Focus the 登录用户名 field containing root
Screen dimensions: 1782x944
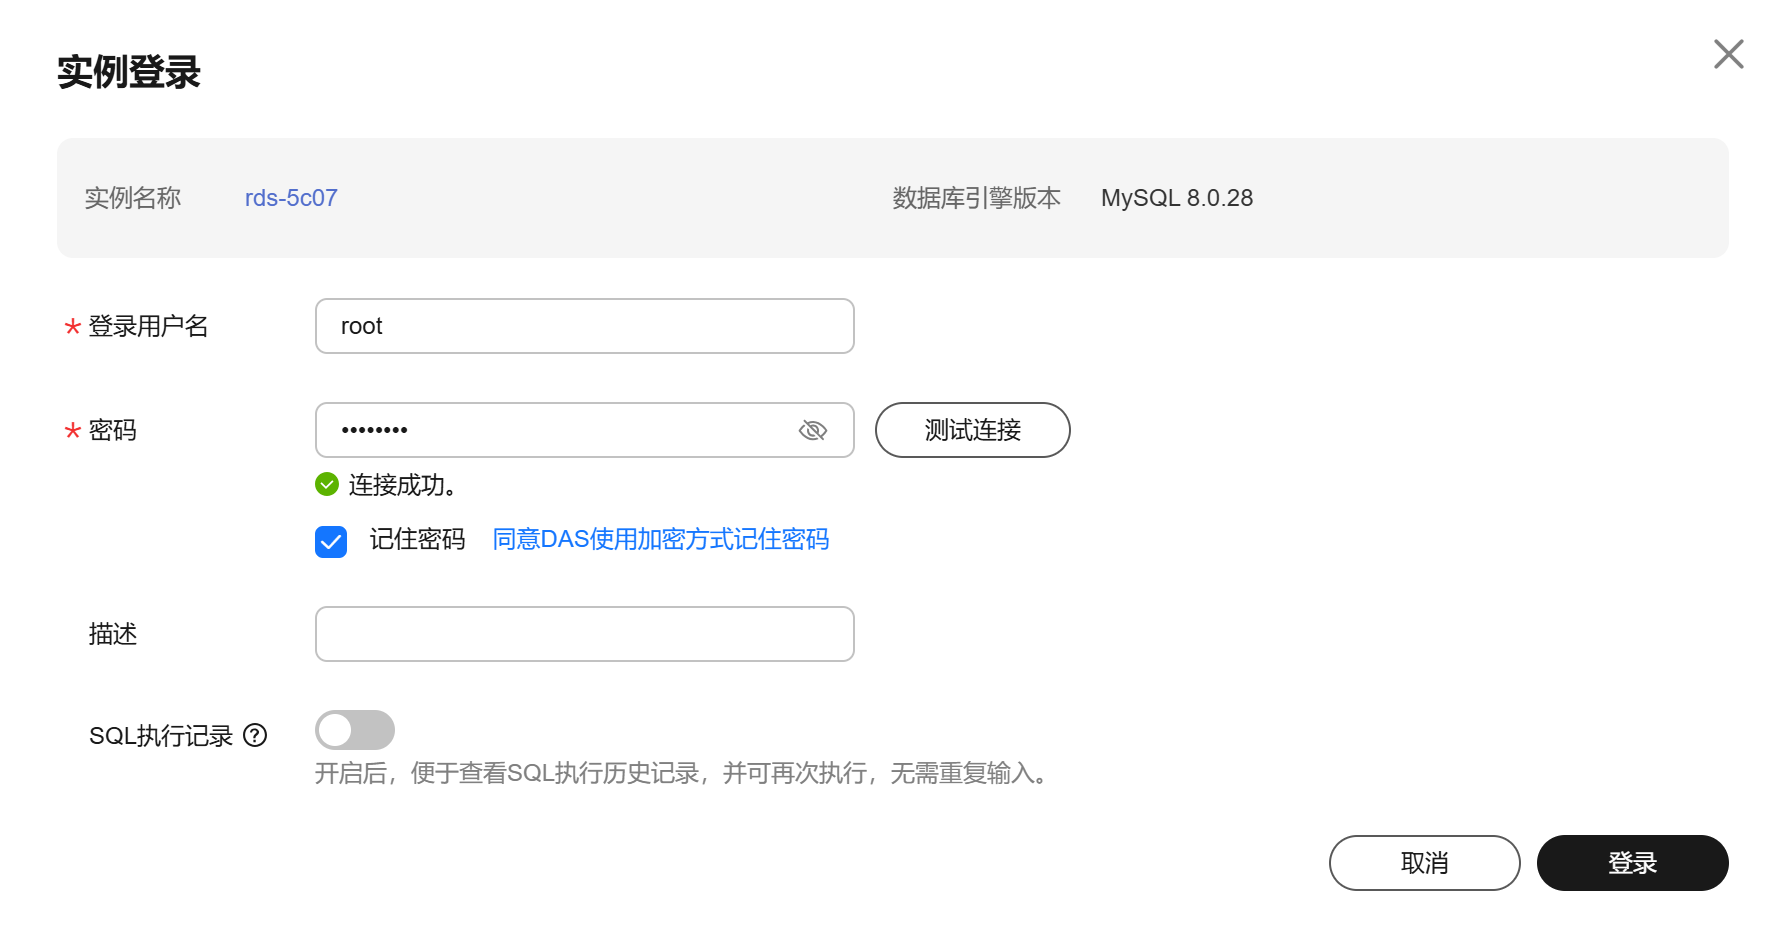pos(584,326)
